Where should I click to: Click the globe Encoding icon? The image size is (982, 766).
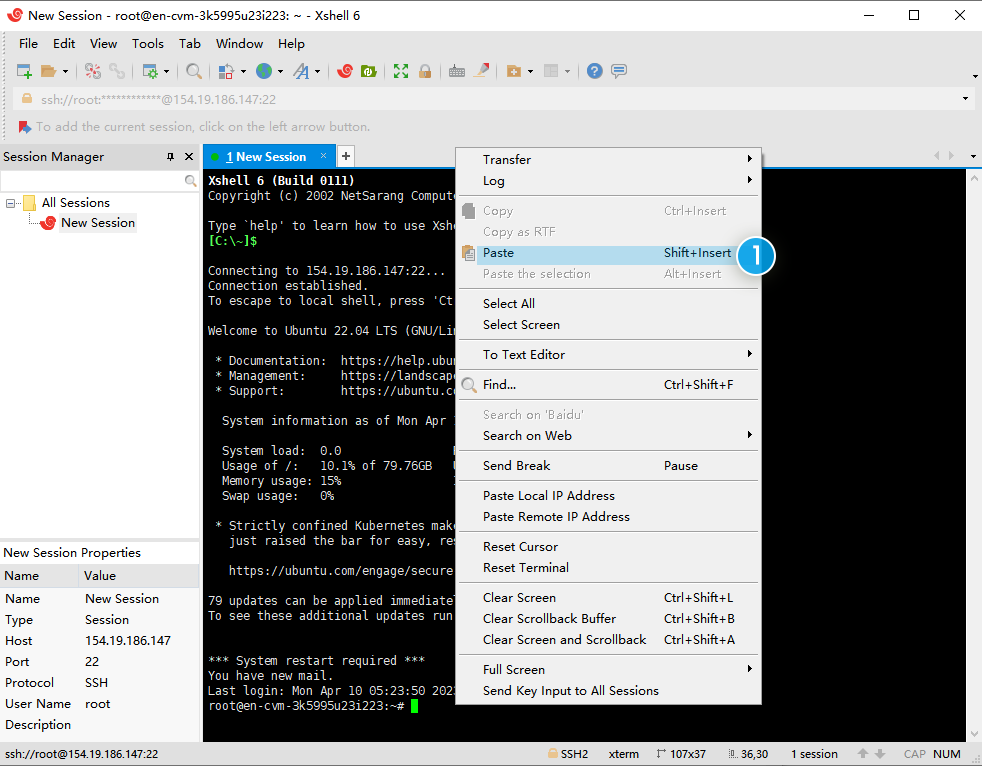[264, 71]
